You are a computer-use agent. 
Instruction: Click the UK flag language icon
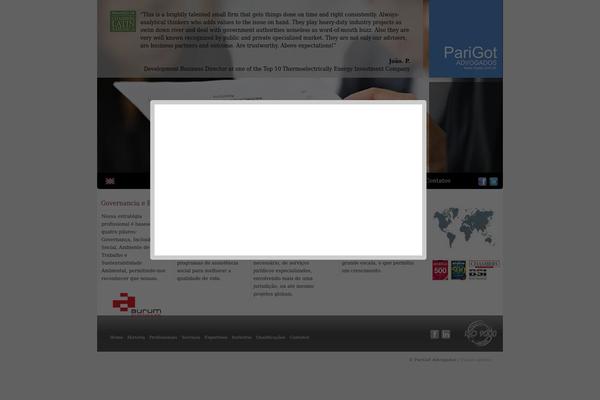(110, 181)
